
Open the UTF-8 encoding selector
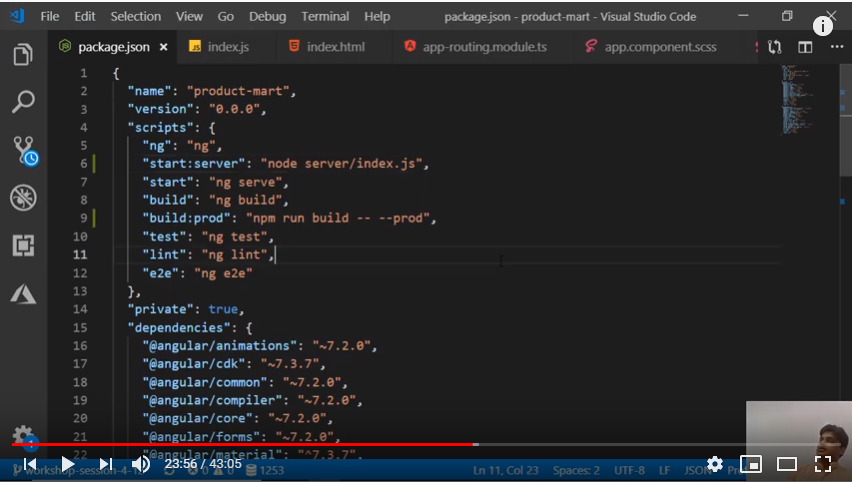[629, 470]
